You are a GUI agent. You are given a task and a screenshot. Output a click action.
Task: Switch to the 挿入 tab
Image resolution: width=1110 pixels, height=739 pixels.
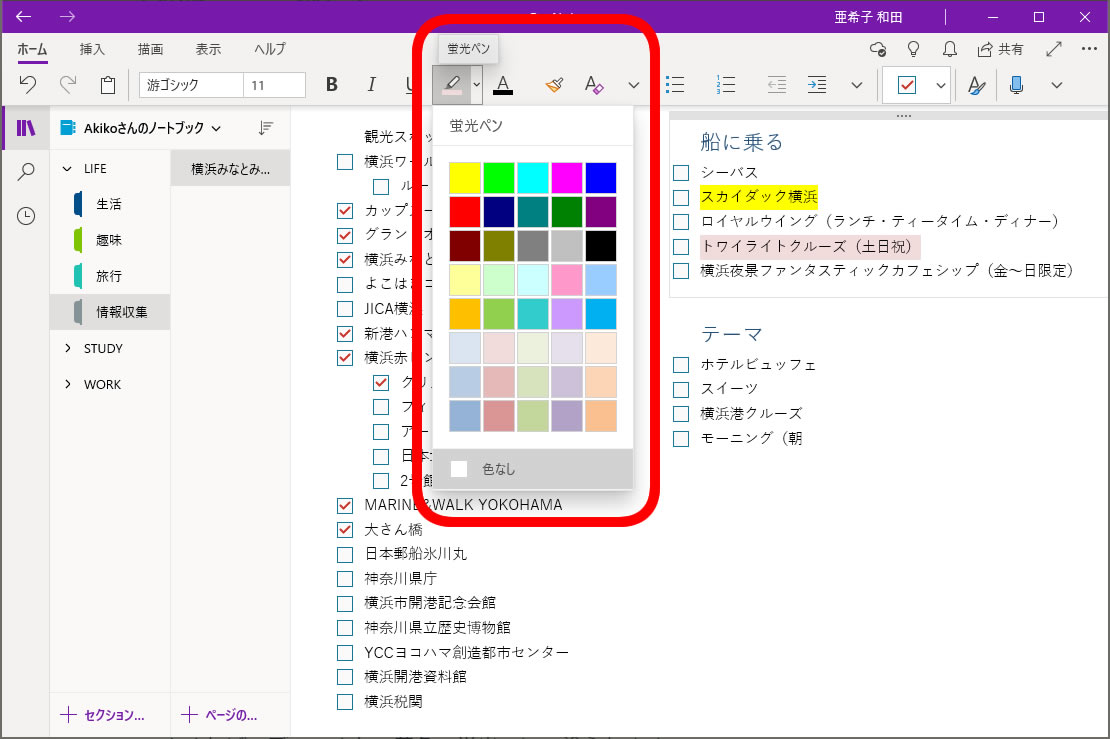tap(92, 49)
